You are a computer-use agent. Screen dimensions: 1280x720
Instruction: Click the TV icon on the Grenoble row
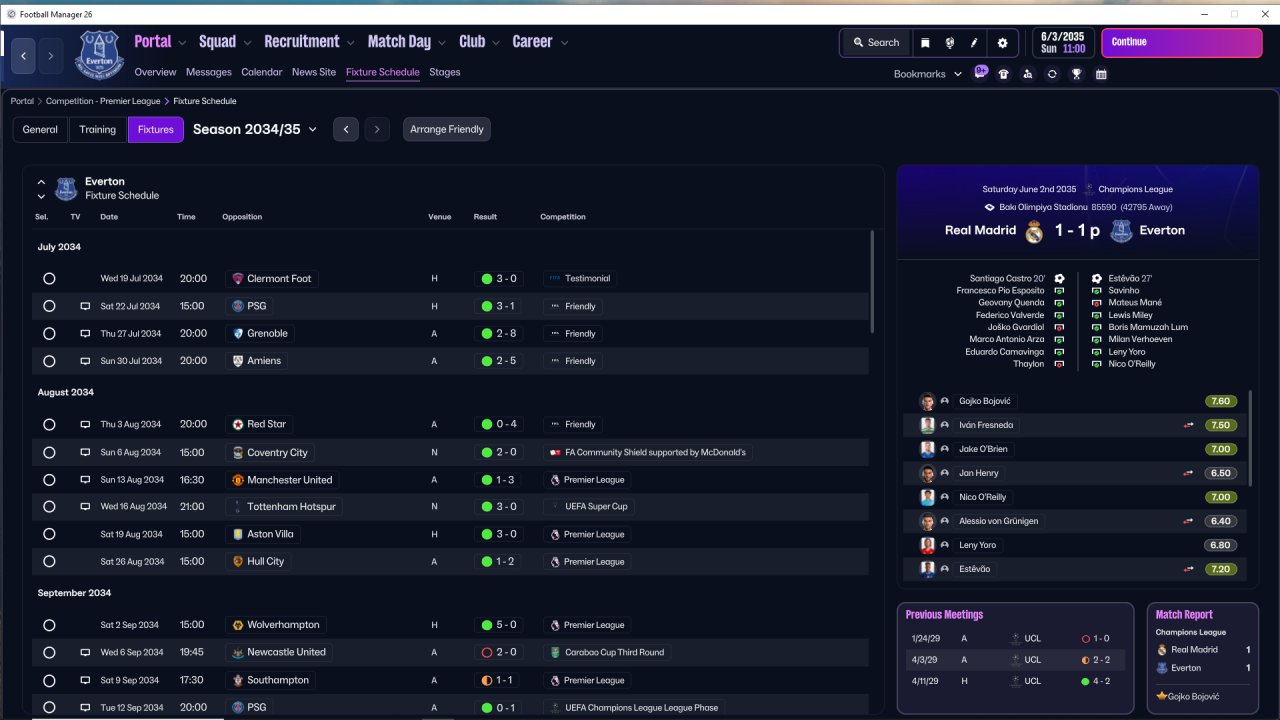coord(85,334)
